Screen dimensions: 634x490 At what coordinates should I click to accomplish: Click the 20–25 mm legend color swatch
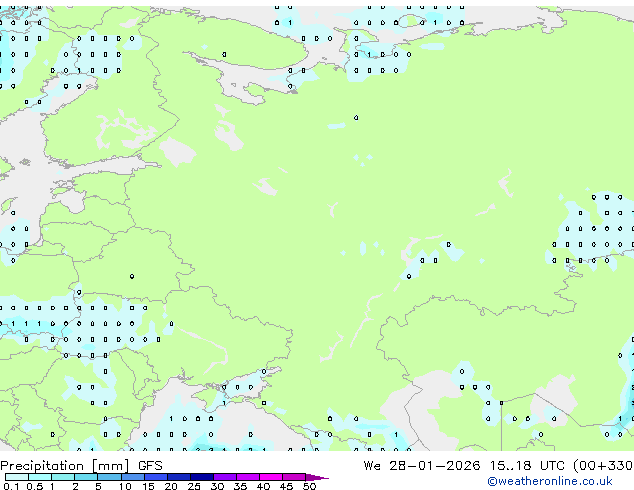(178, 477)
